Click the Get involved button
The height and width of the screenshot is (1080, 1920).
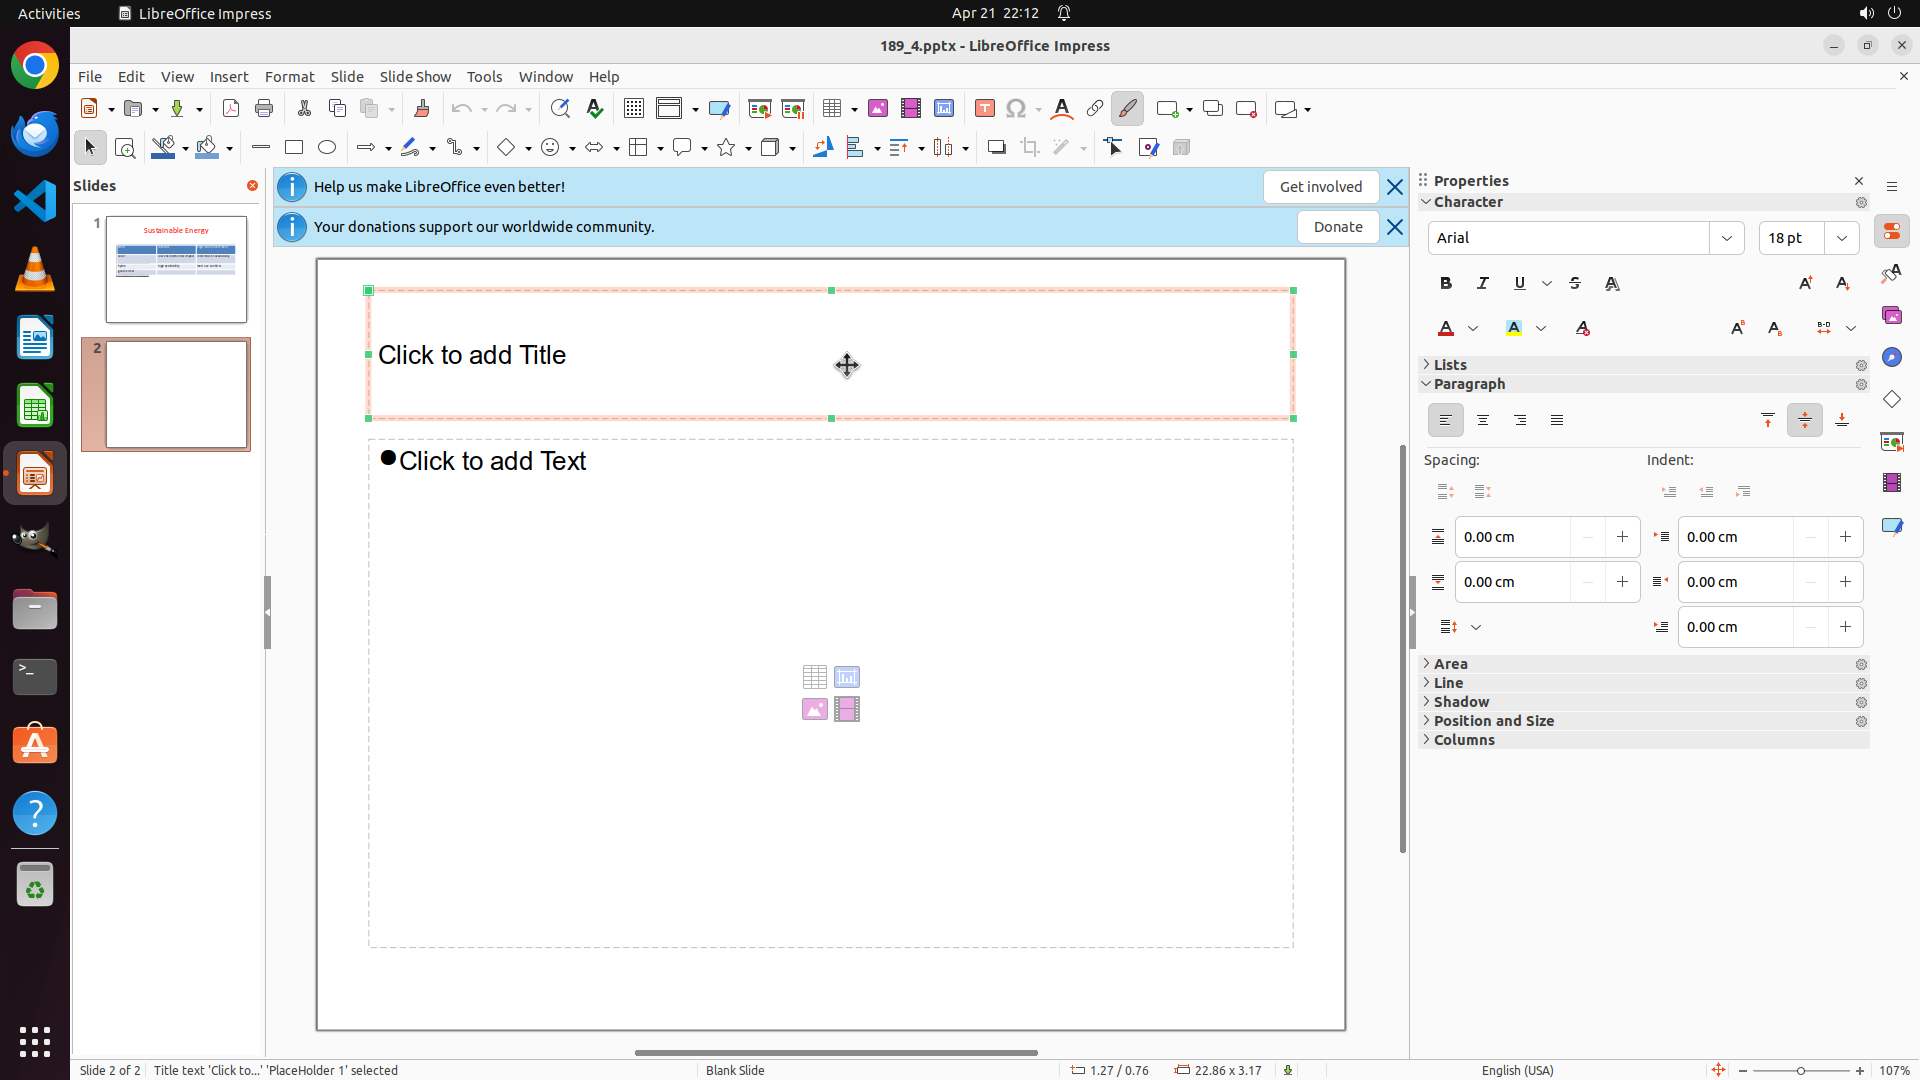tap(1320, 187)
